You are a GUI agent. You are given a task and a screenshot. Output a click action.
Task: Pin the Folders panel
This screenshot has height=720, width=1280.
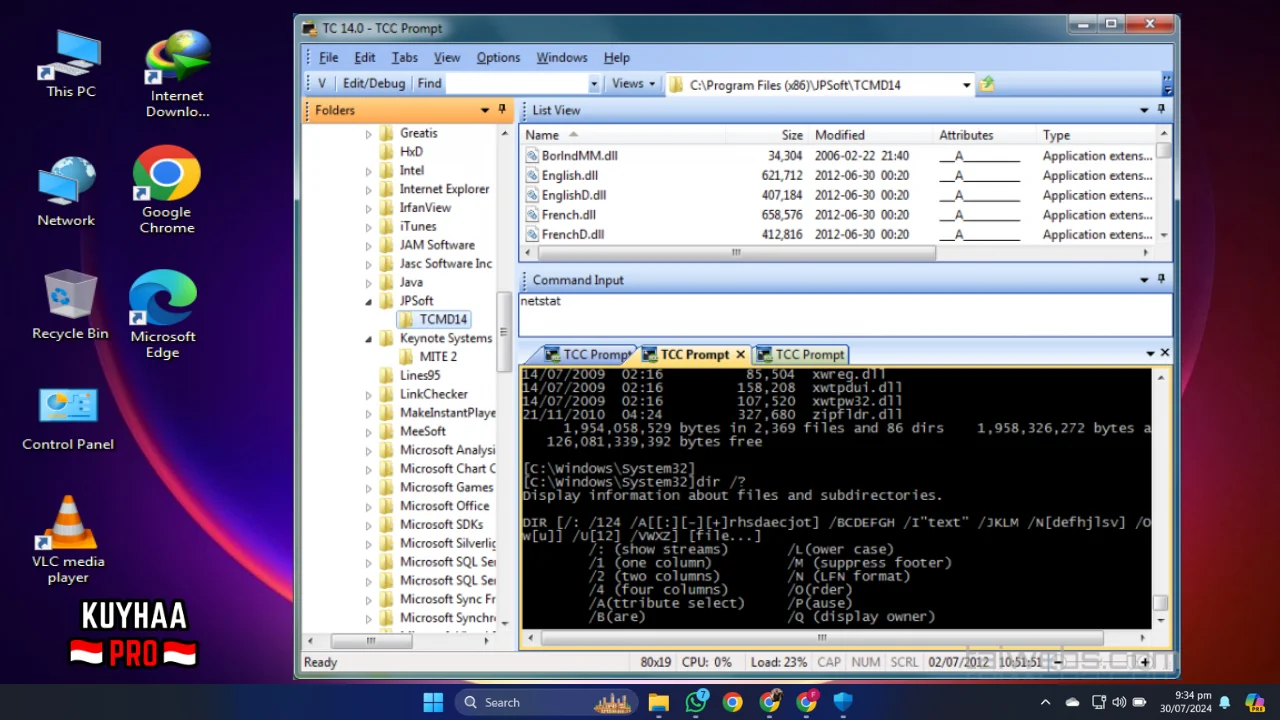[503, 110]
